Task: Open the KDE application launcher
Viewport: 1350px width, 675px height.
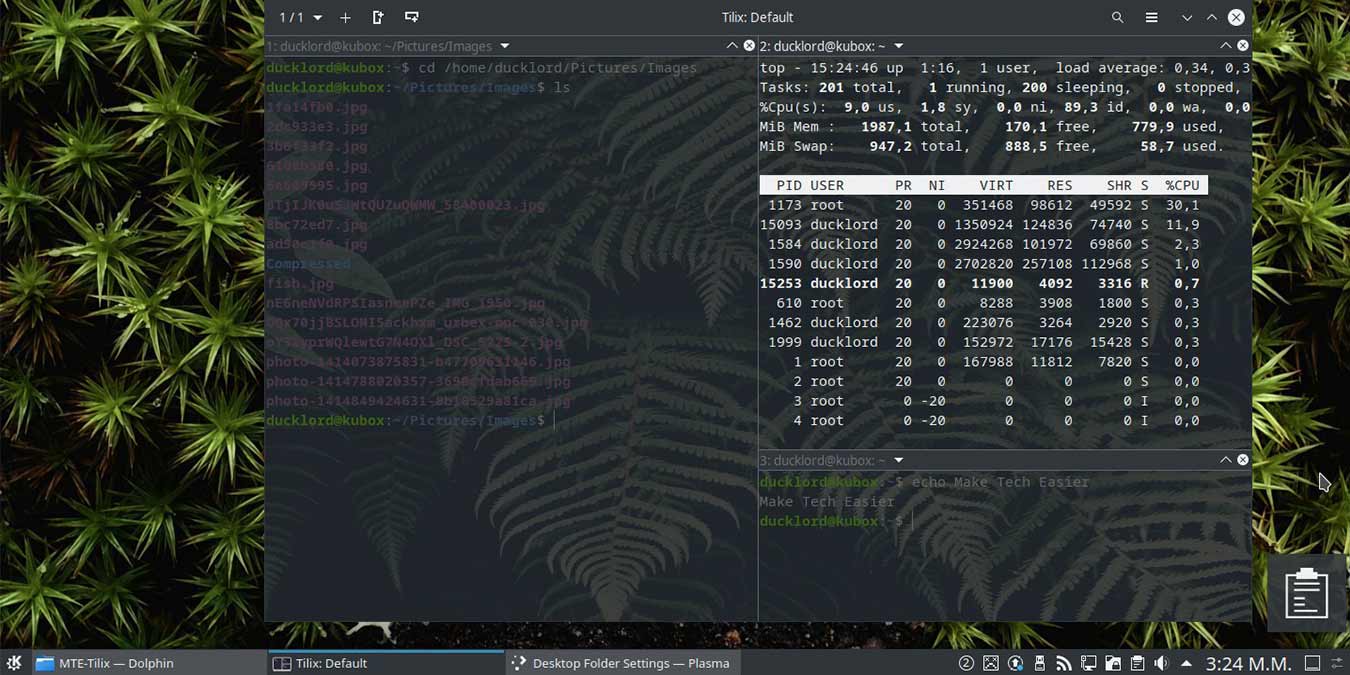Action: click(14, 663)
